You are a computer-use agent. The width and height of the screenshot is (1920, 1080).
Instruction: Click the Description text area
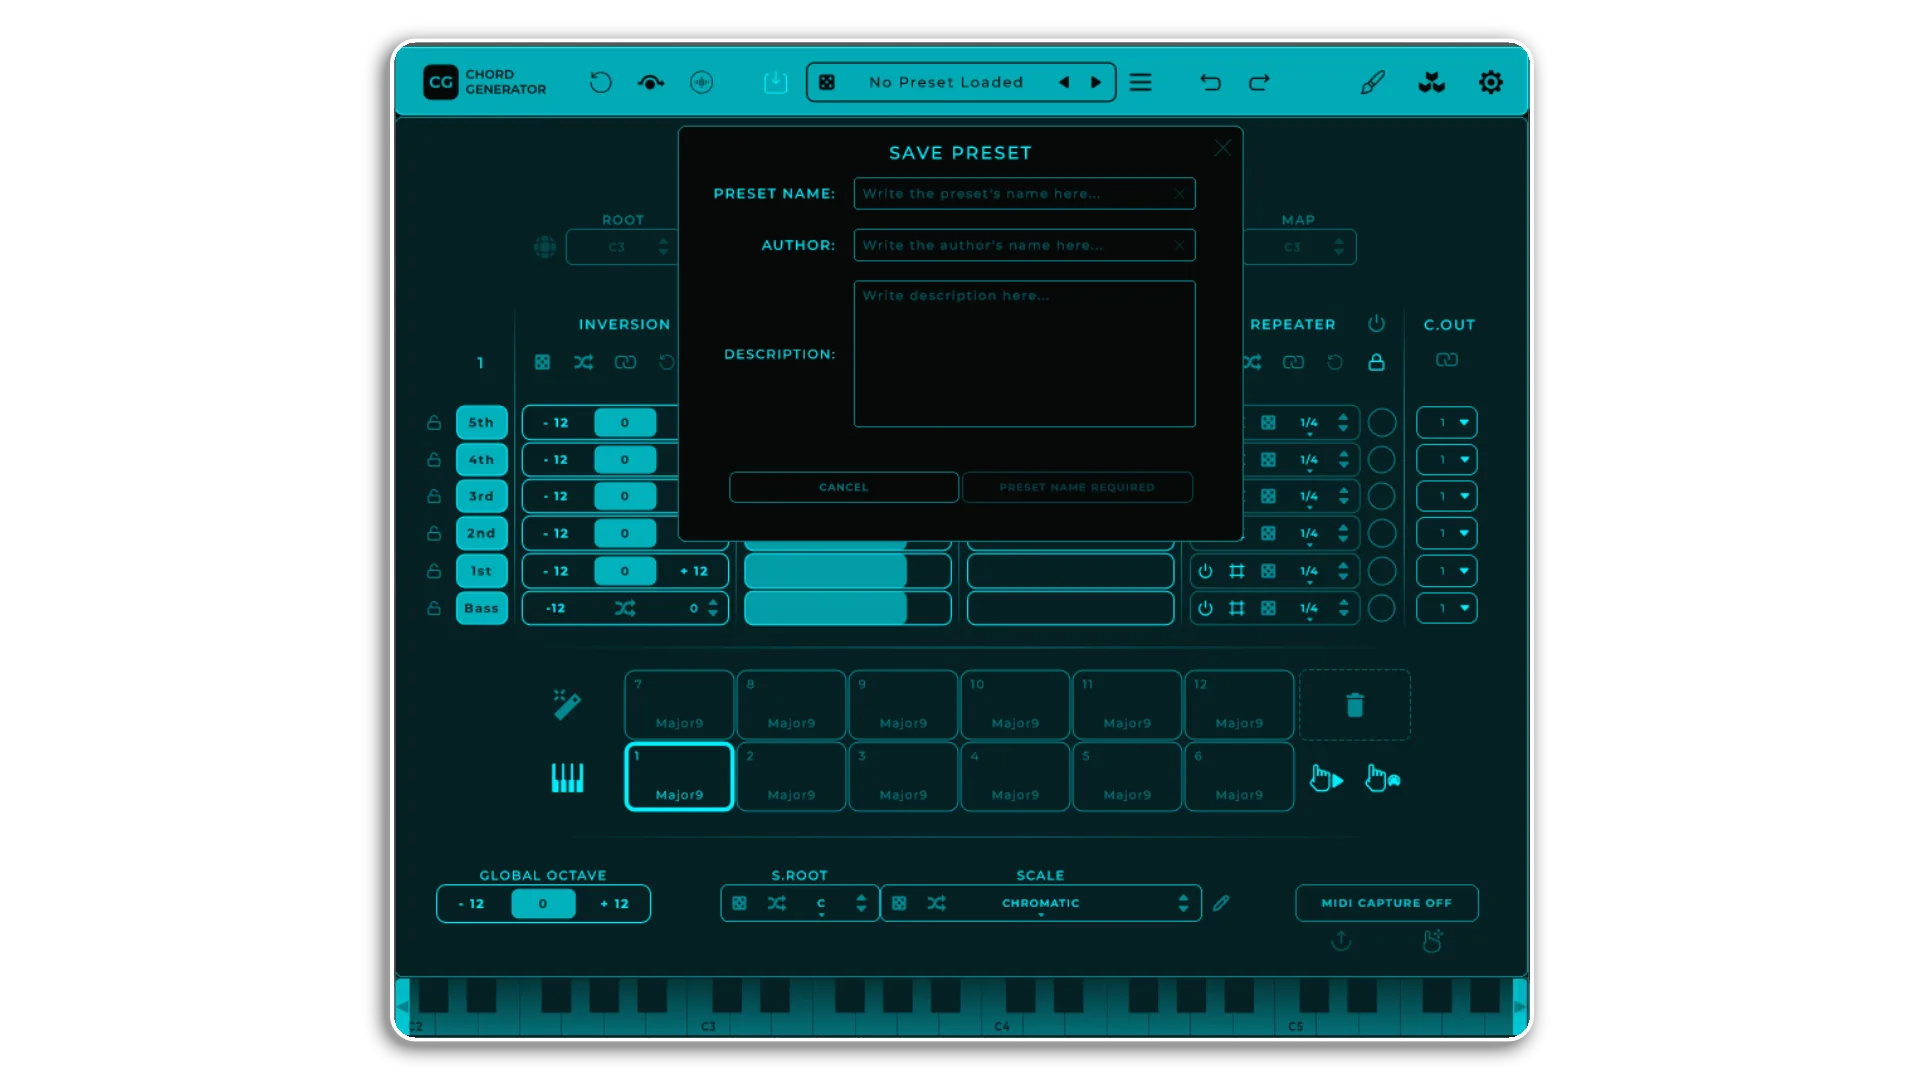coord(1024,354)
